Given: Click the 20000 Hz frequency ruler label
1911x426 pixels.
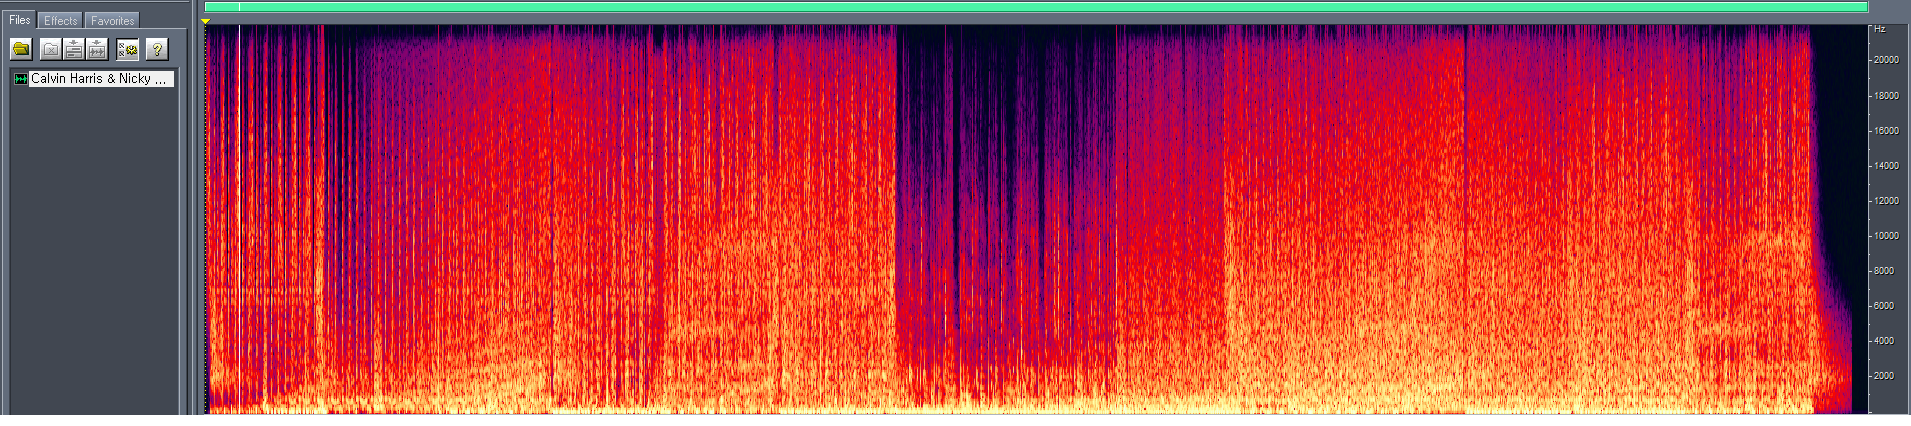Looking at the screenshot, I should click(1885, 60).
